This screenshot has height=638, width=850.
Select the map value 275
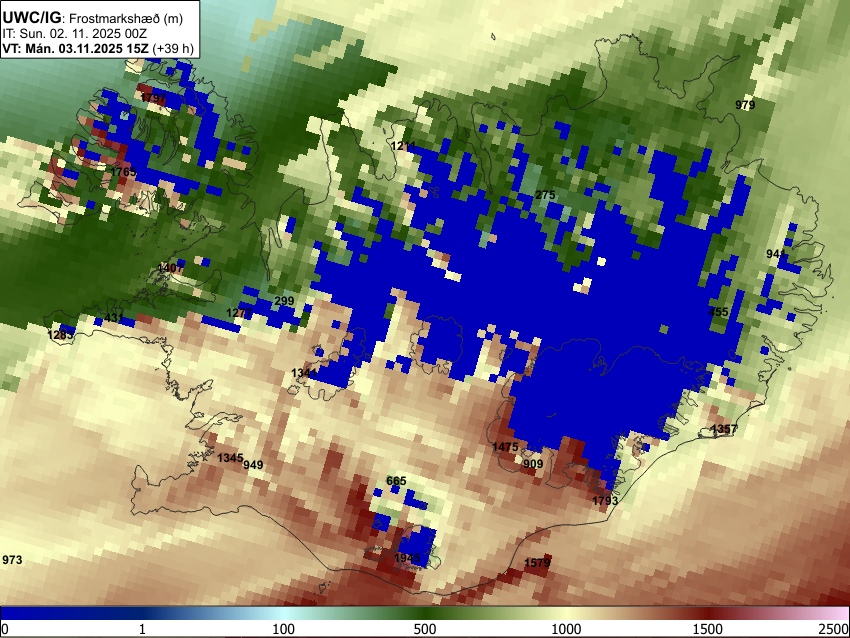pos(545,195)
